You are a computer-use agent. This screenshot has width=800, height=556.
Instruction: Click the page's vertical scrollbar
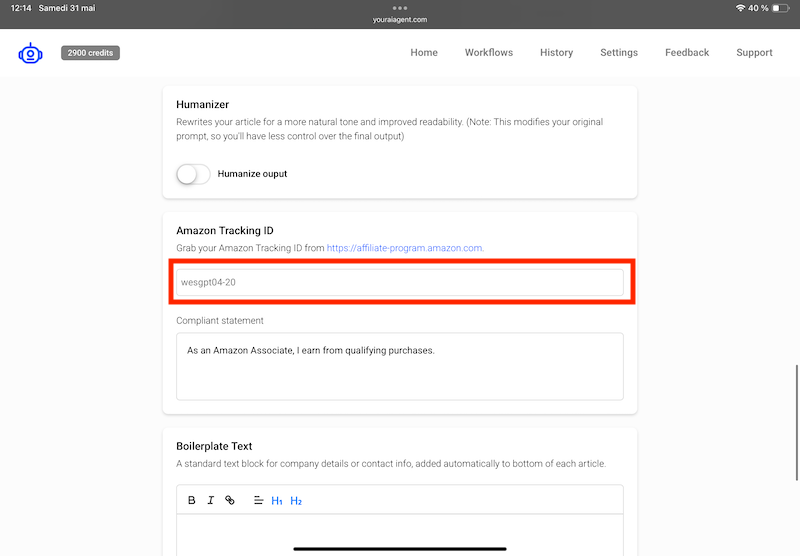[x=796, y=422]
